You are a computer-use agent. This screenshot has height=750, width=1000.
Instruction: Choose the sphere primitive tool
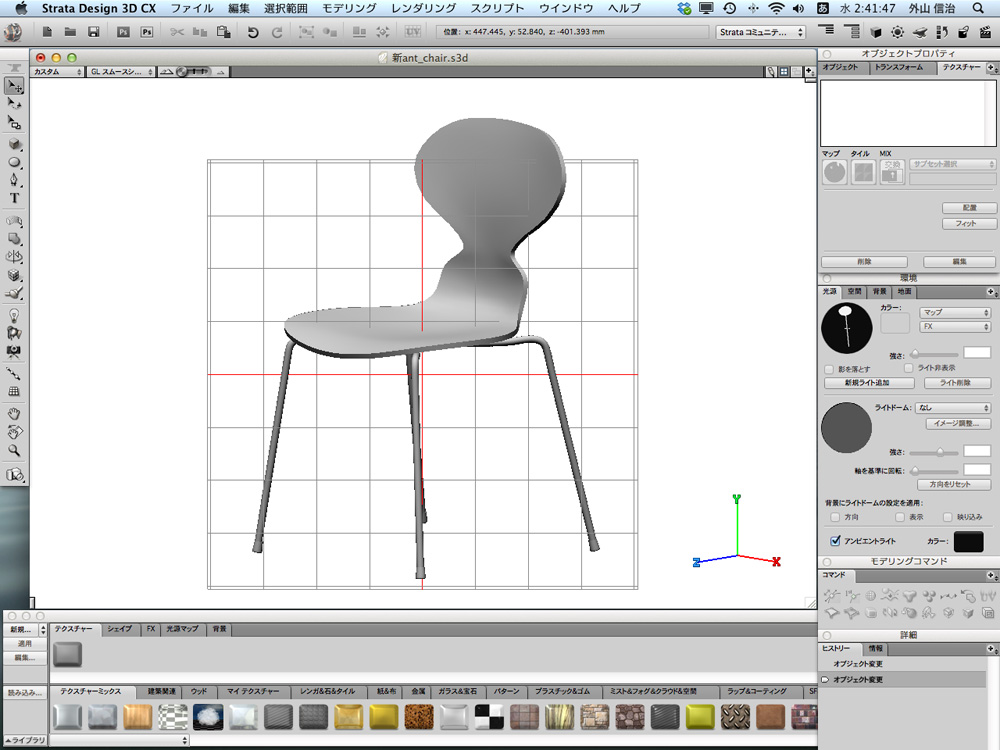(x=14, y=162)
